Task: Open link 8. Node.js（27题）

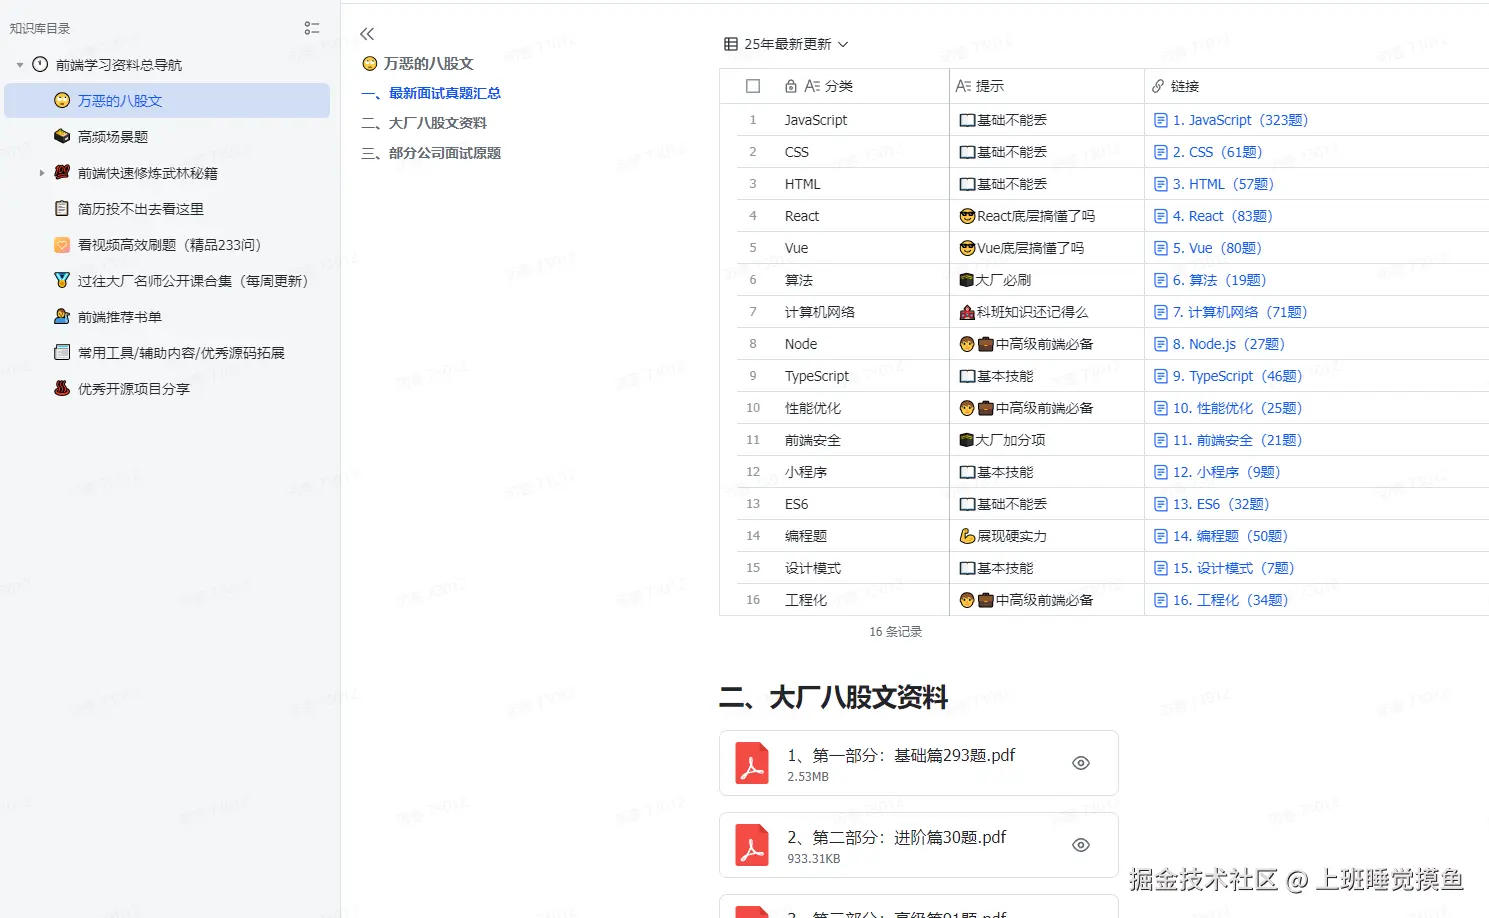Action: coord(1229,344)
